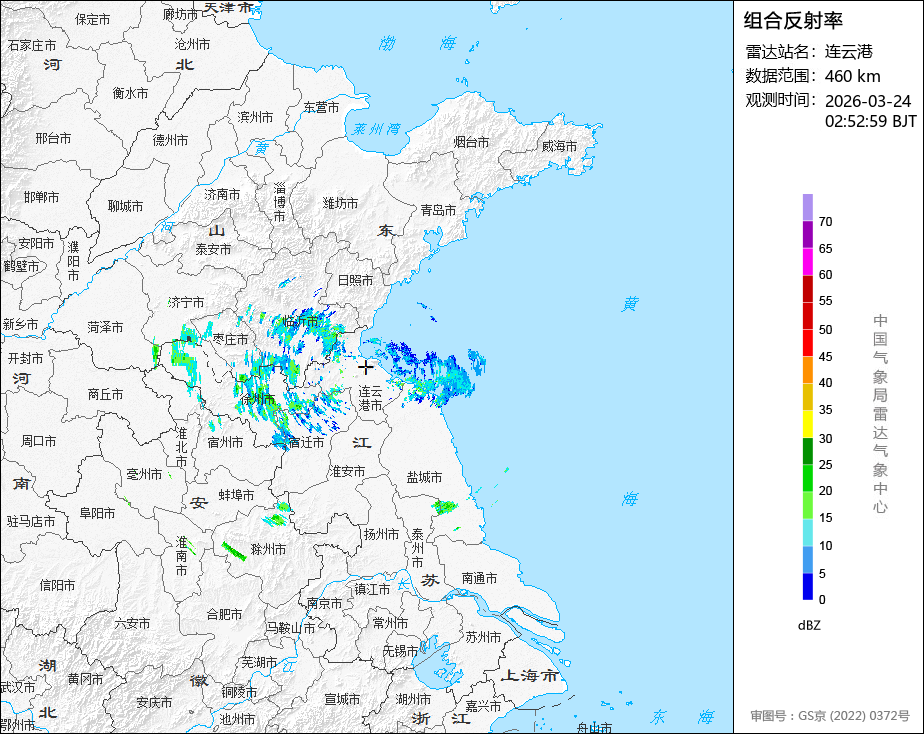924x734 pixels.
Task: Select the orange 40-45 dBZ legend swatch
Action: 808,370
